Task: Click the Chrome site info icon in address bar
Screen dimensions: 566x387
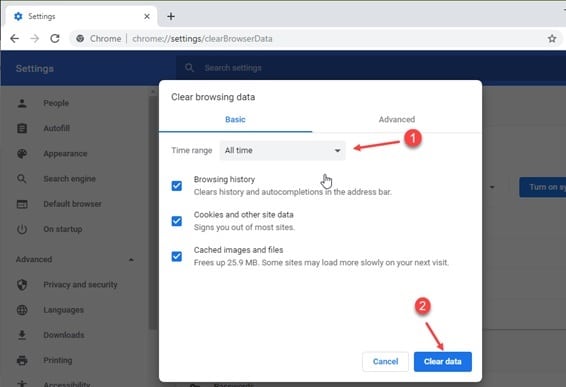Action: tap(80, 38)
